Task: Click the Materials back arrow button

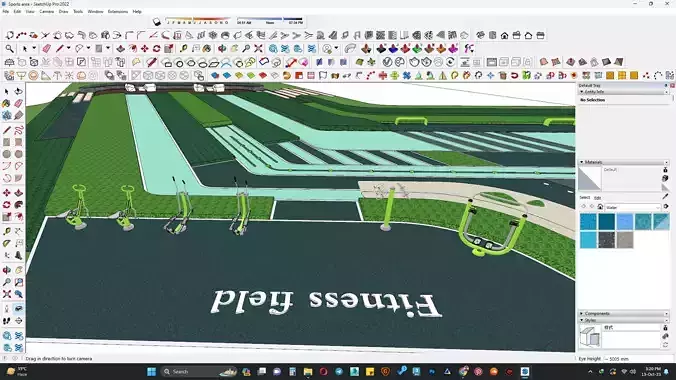Action: pos(584,207)
